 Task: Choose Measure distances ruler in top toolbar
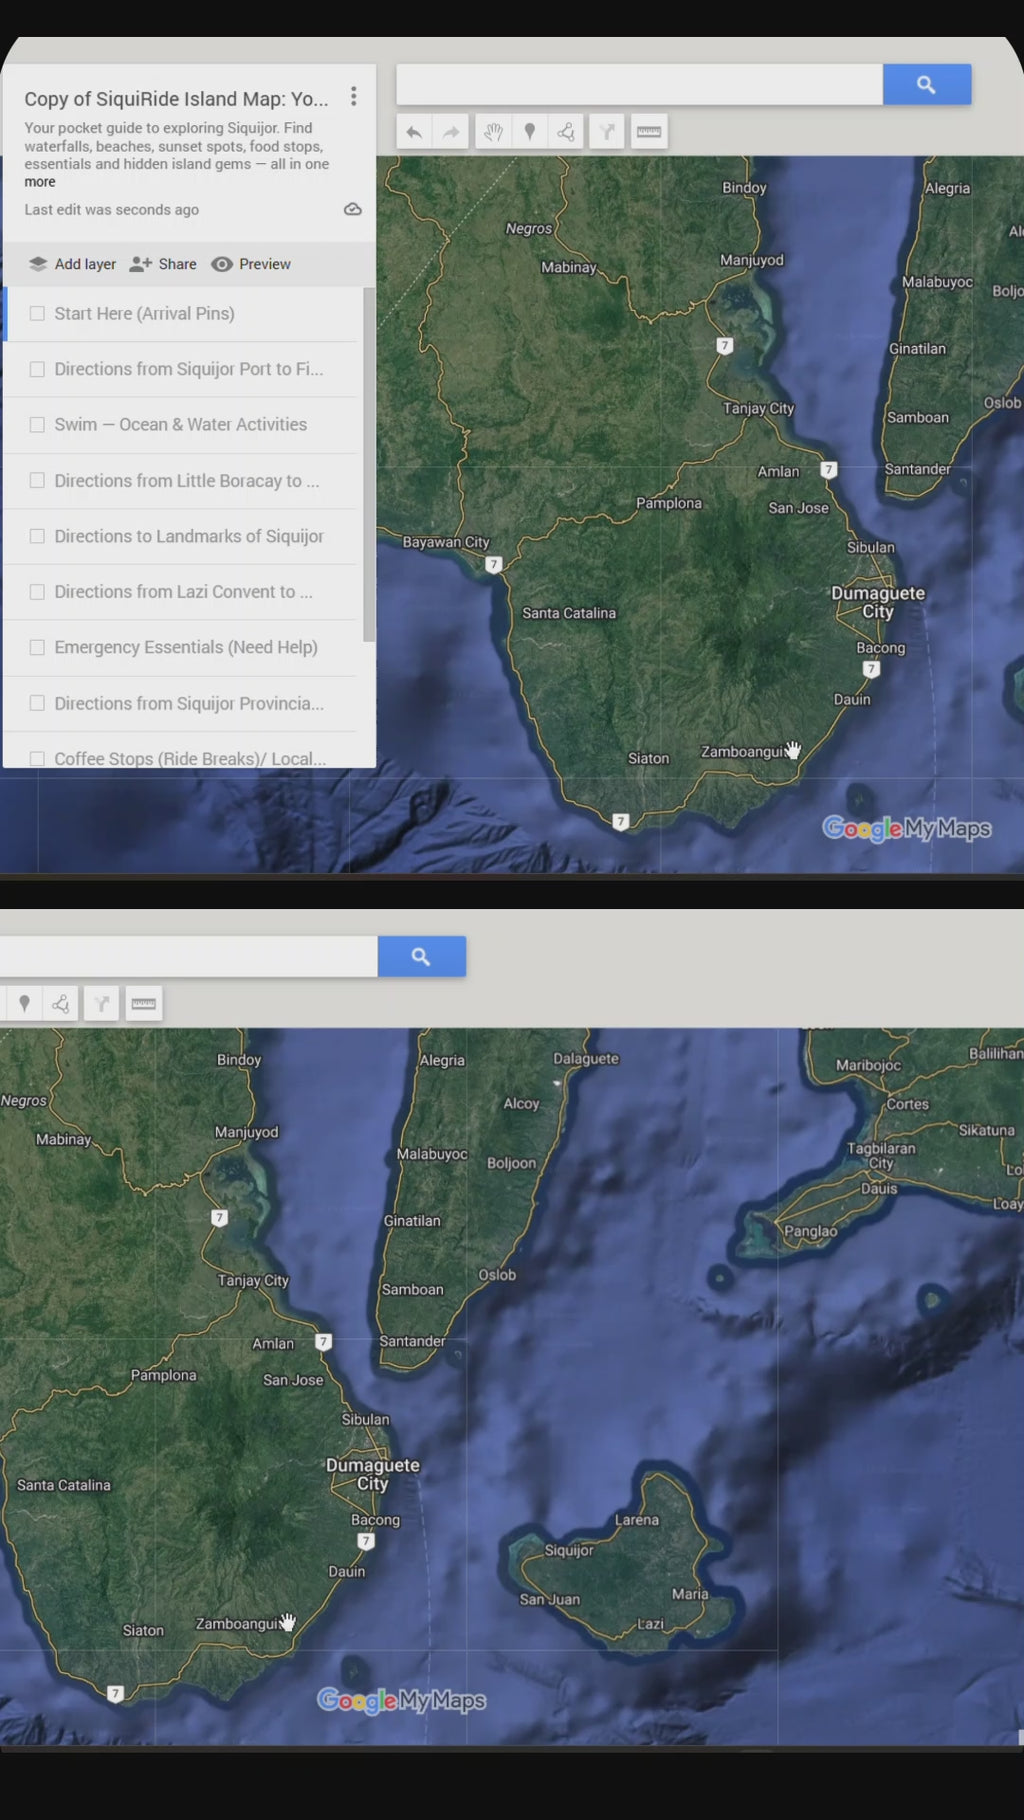pyautogui.click(x=649, y=132)
